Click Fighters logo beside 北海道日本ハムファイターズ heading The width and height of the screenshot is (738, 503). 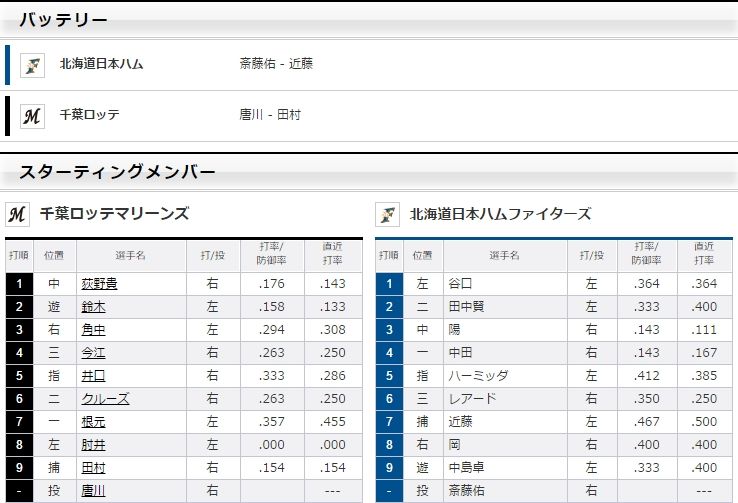[x=387, y=214]
